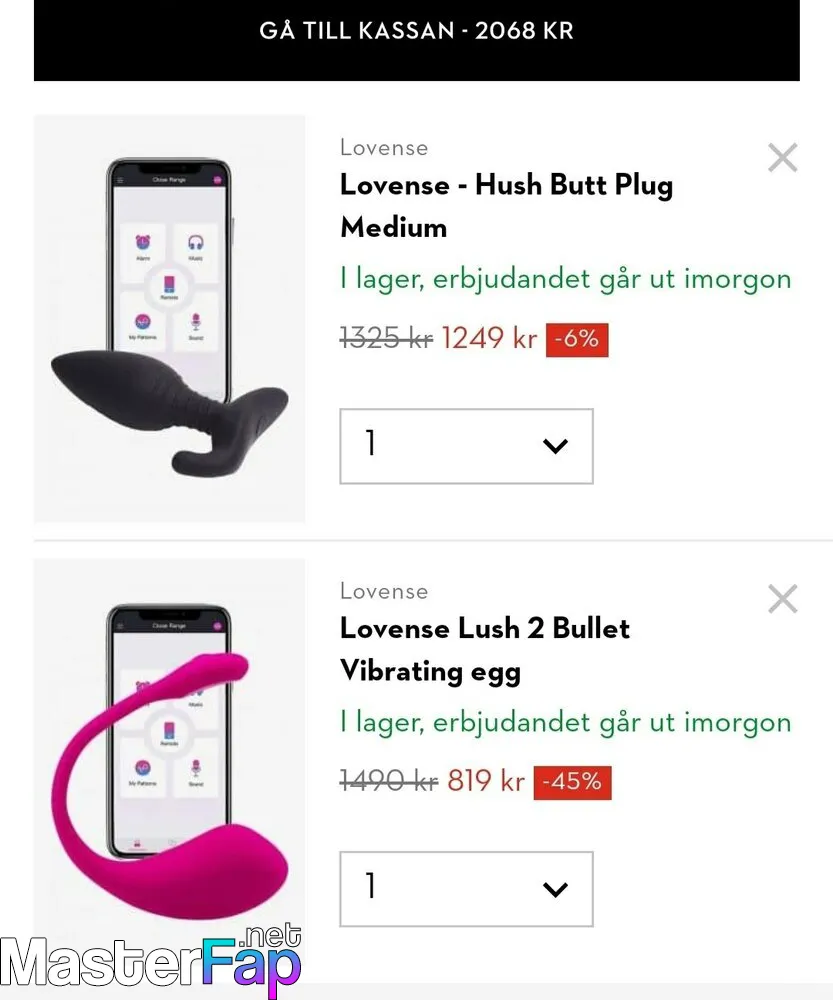833x1000 pixels.
Task: Click the chevron in the Lush 2 quantity selector
Action: (x=555, y=889)
